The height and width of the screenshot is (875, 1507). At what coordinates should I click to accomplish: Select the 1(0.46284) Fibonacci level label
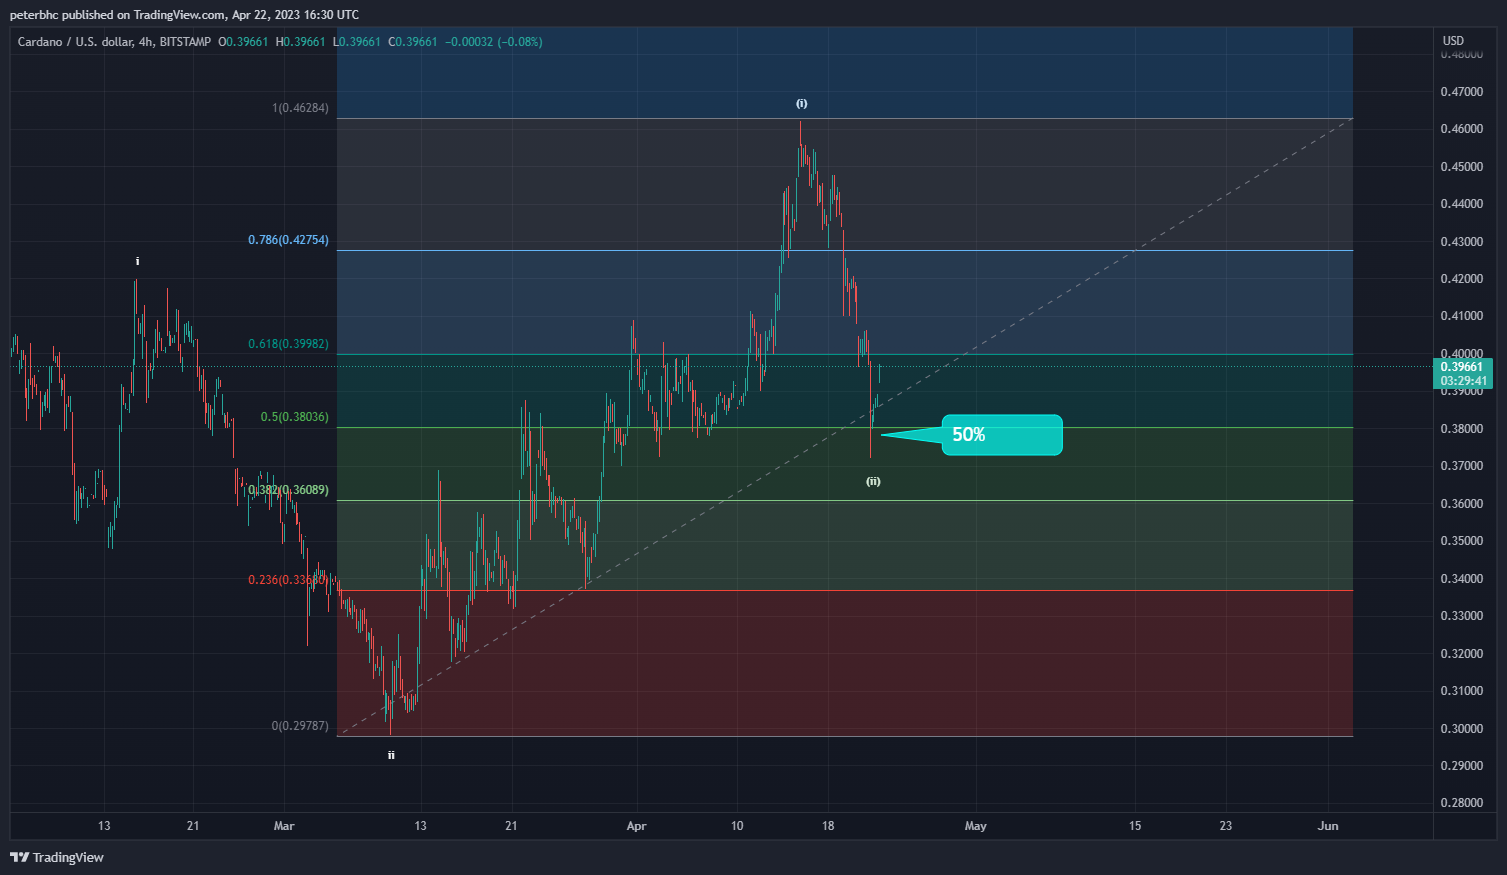click(x=300, y=108)
